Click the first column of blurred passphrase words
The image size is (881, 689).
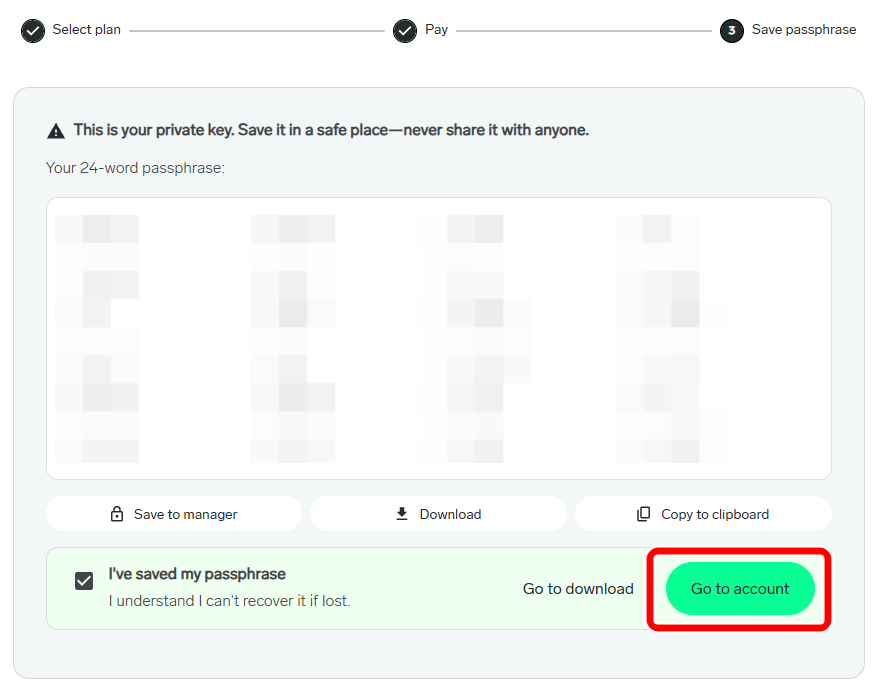click(97, 338)
